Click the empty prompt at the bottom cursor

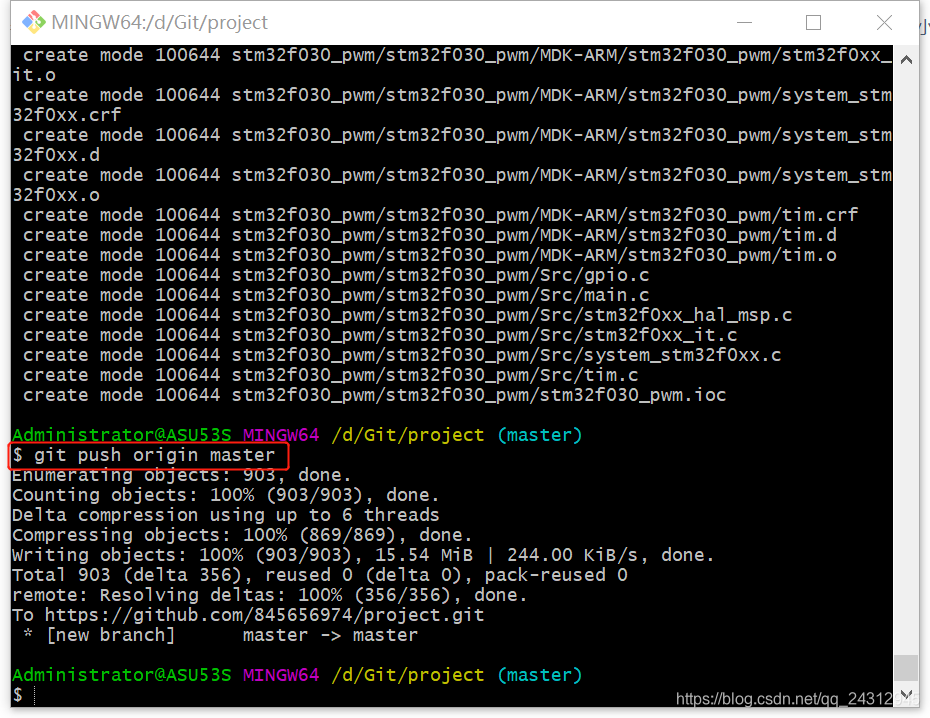coord(24,695)
